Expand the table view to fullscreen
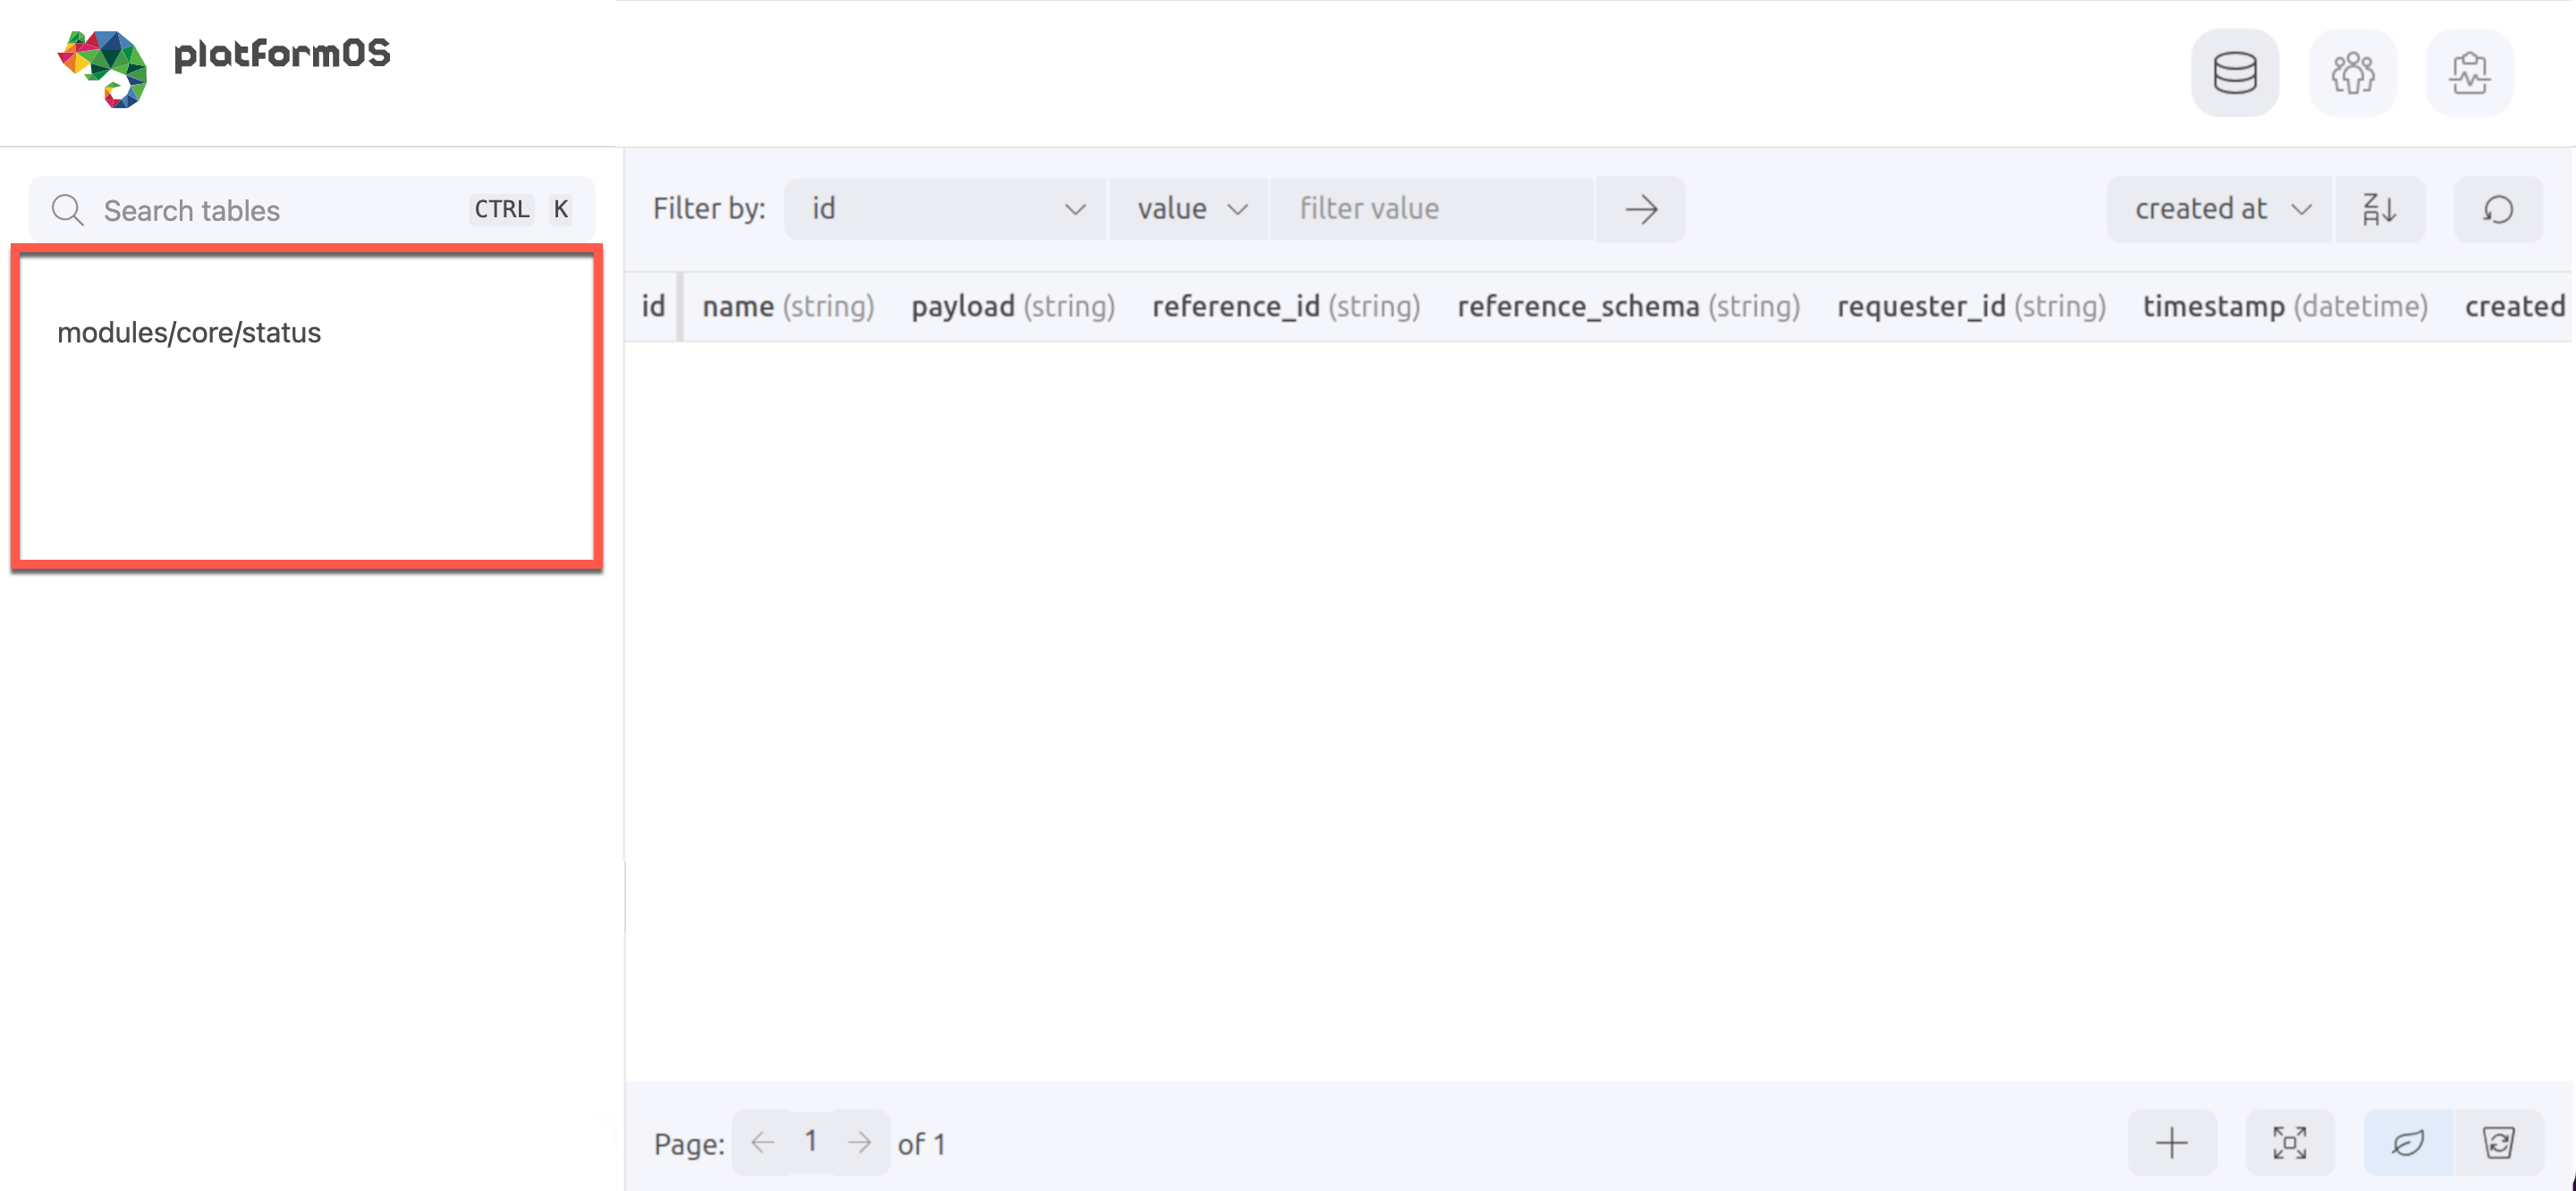Screen dimensions: 2576x1191 click(x=2292, y=1142)
